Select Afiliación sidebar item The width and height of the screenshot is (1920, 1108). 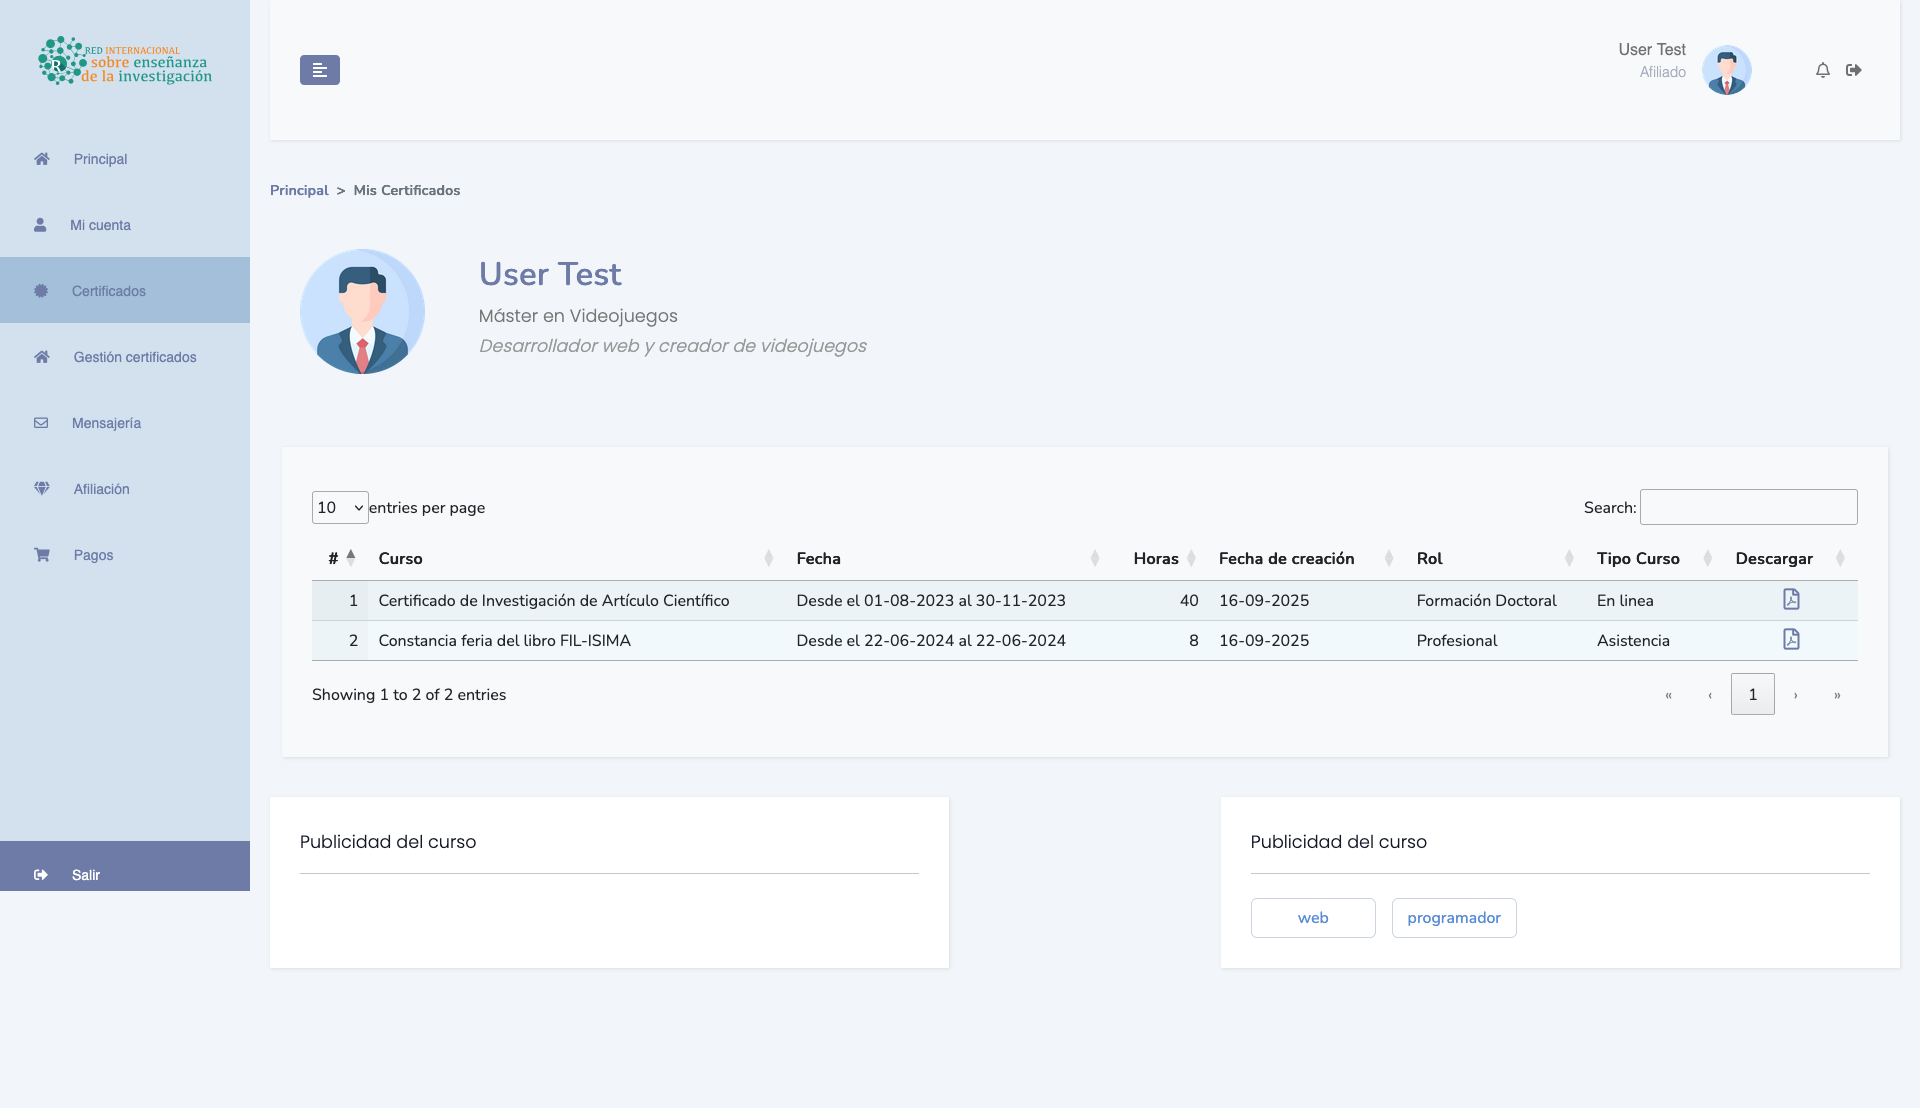tap(102, 489)
